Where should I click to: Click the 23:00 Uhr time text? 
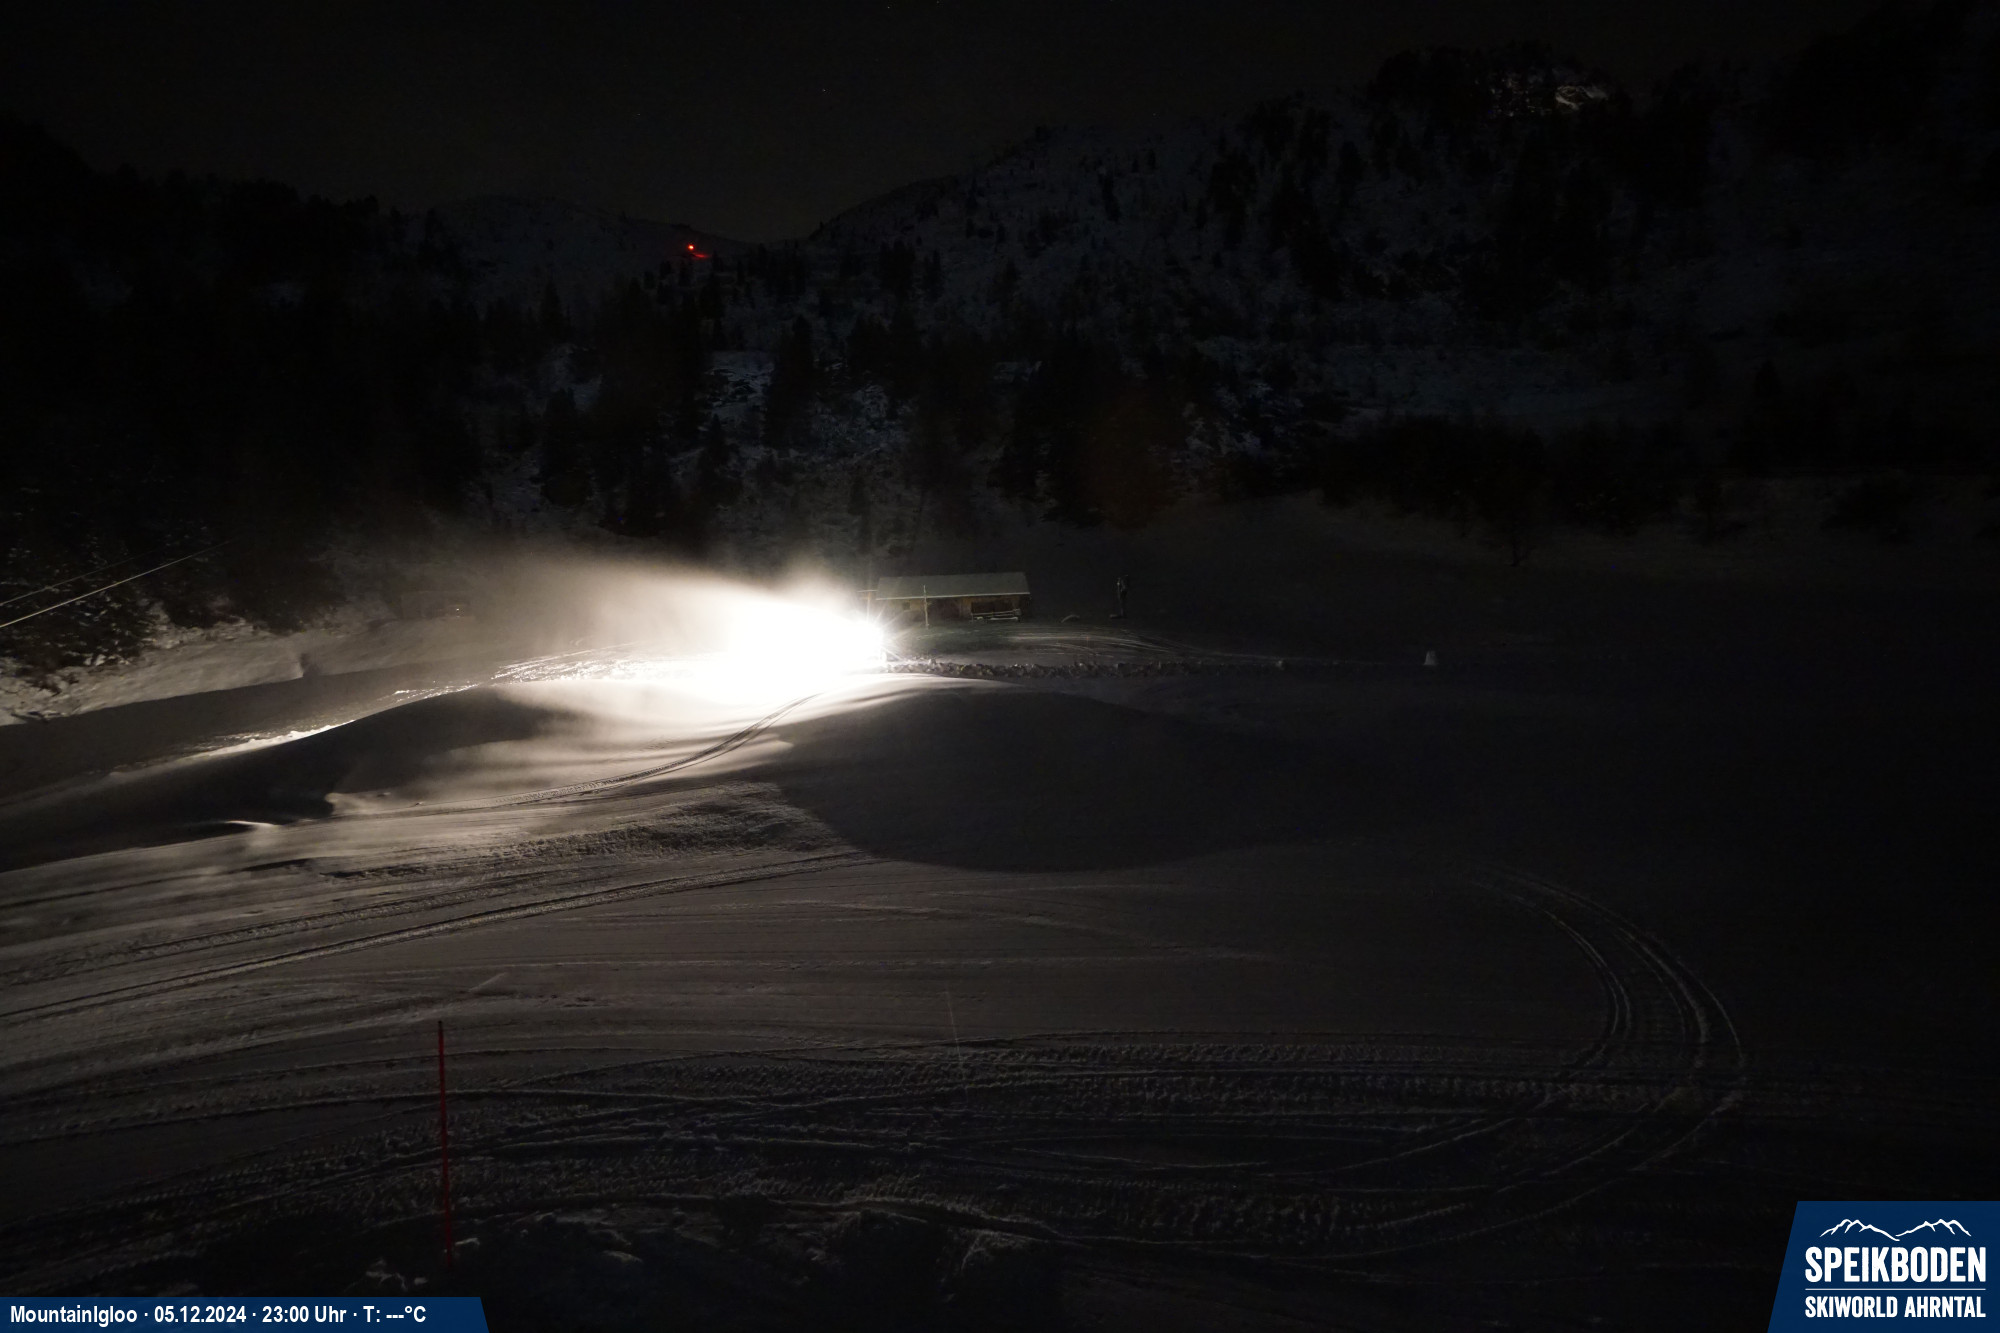pyautogui.click(x=304, y=1315)
